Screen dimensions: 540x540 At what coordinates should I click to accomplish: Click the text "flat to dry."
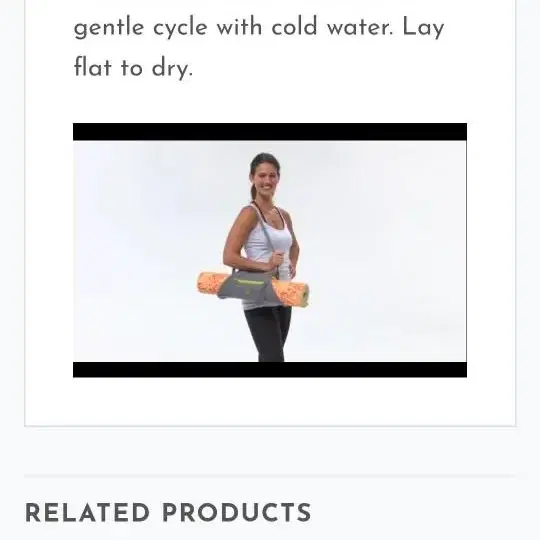[x=133, y=68]
